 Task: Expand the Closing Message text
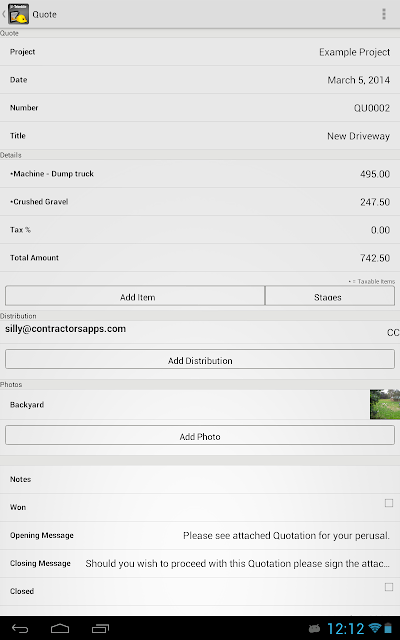[200, 563]
